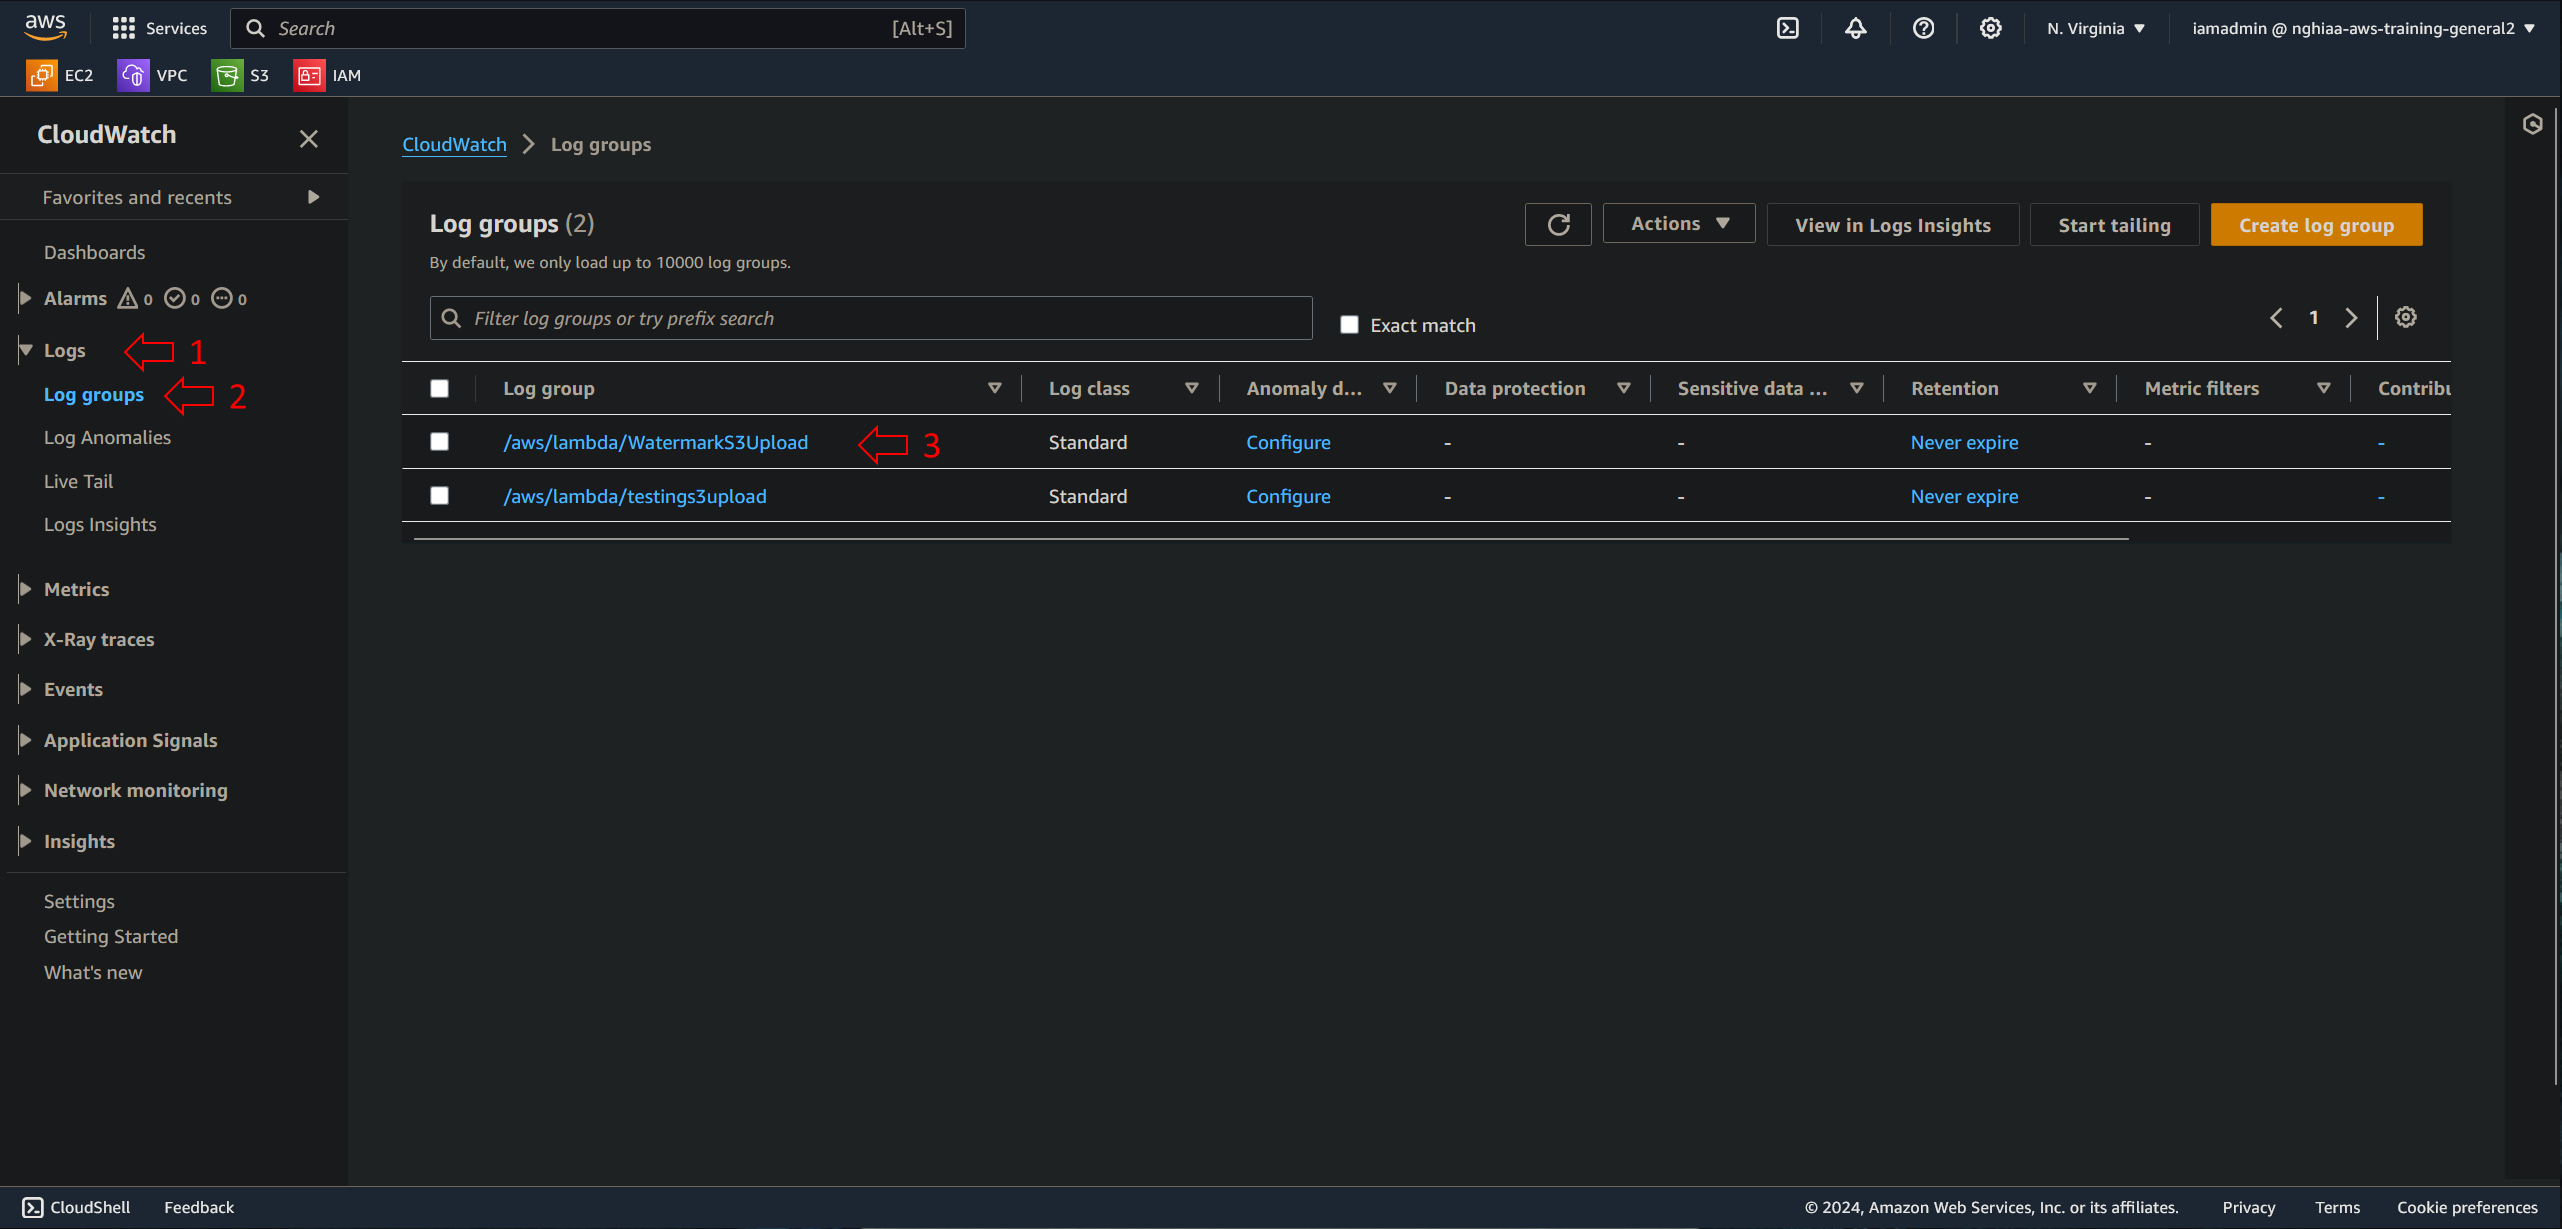
Task: Expand the Events section
Action: tap(25, 689)
